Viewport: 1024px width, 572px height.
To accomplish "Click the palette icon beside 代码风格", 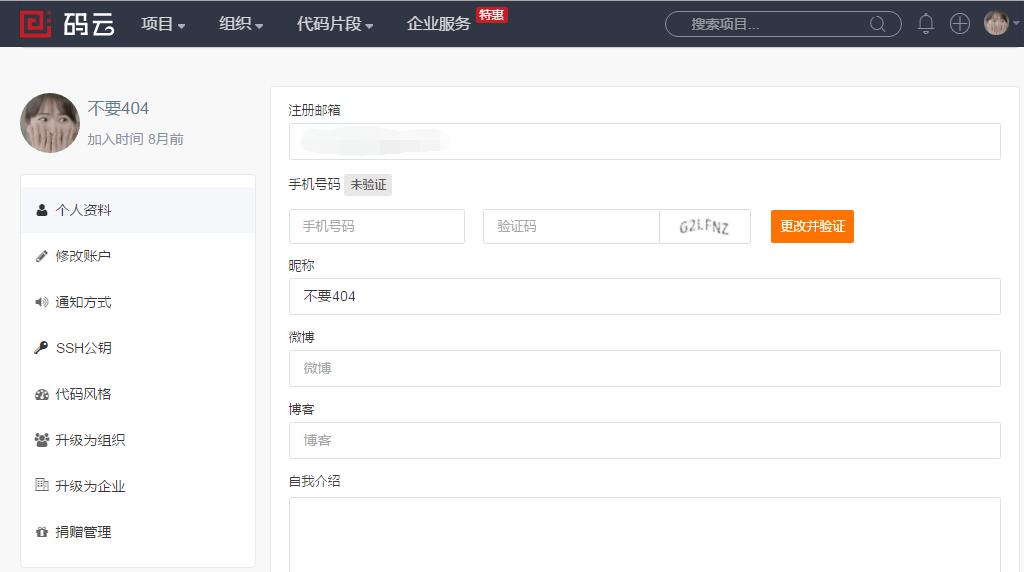I will click(42, 394).
